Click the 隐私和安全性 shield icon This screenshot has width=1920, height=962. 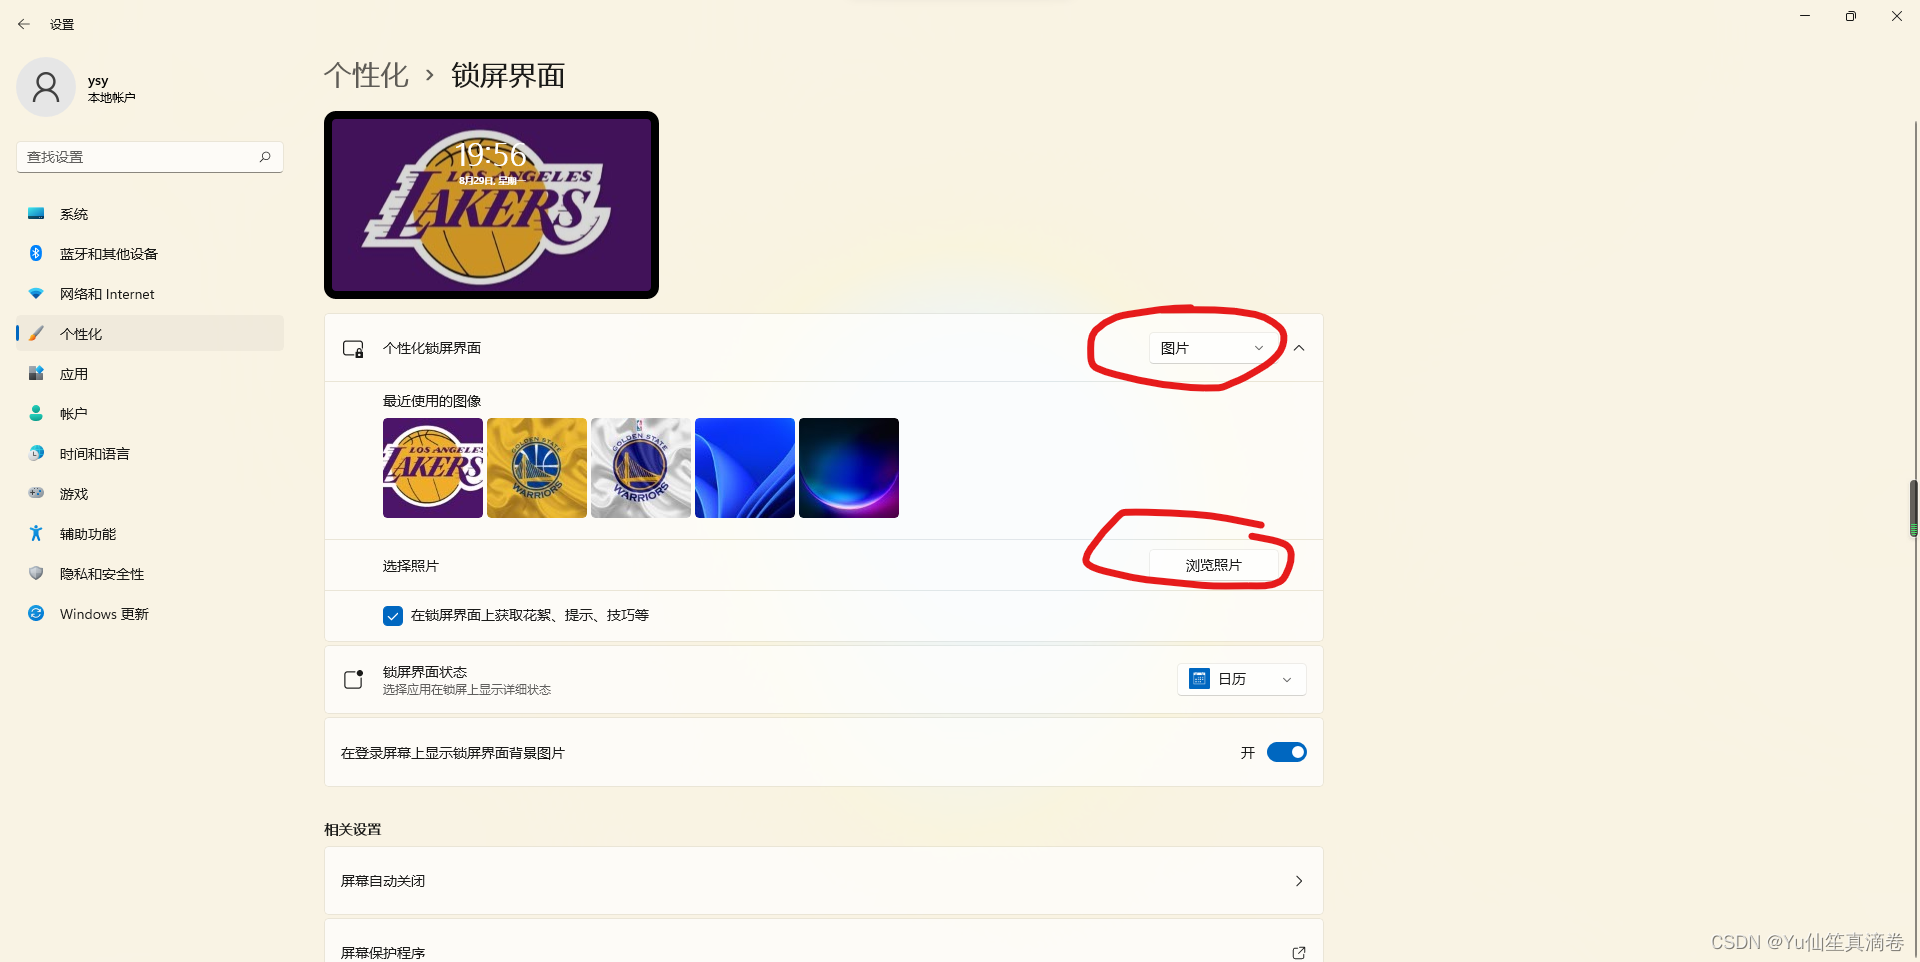click(x=36, y=573)
